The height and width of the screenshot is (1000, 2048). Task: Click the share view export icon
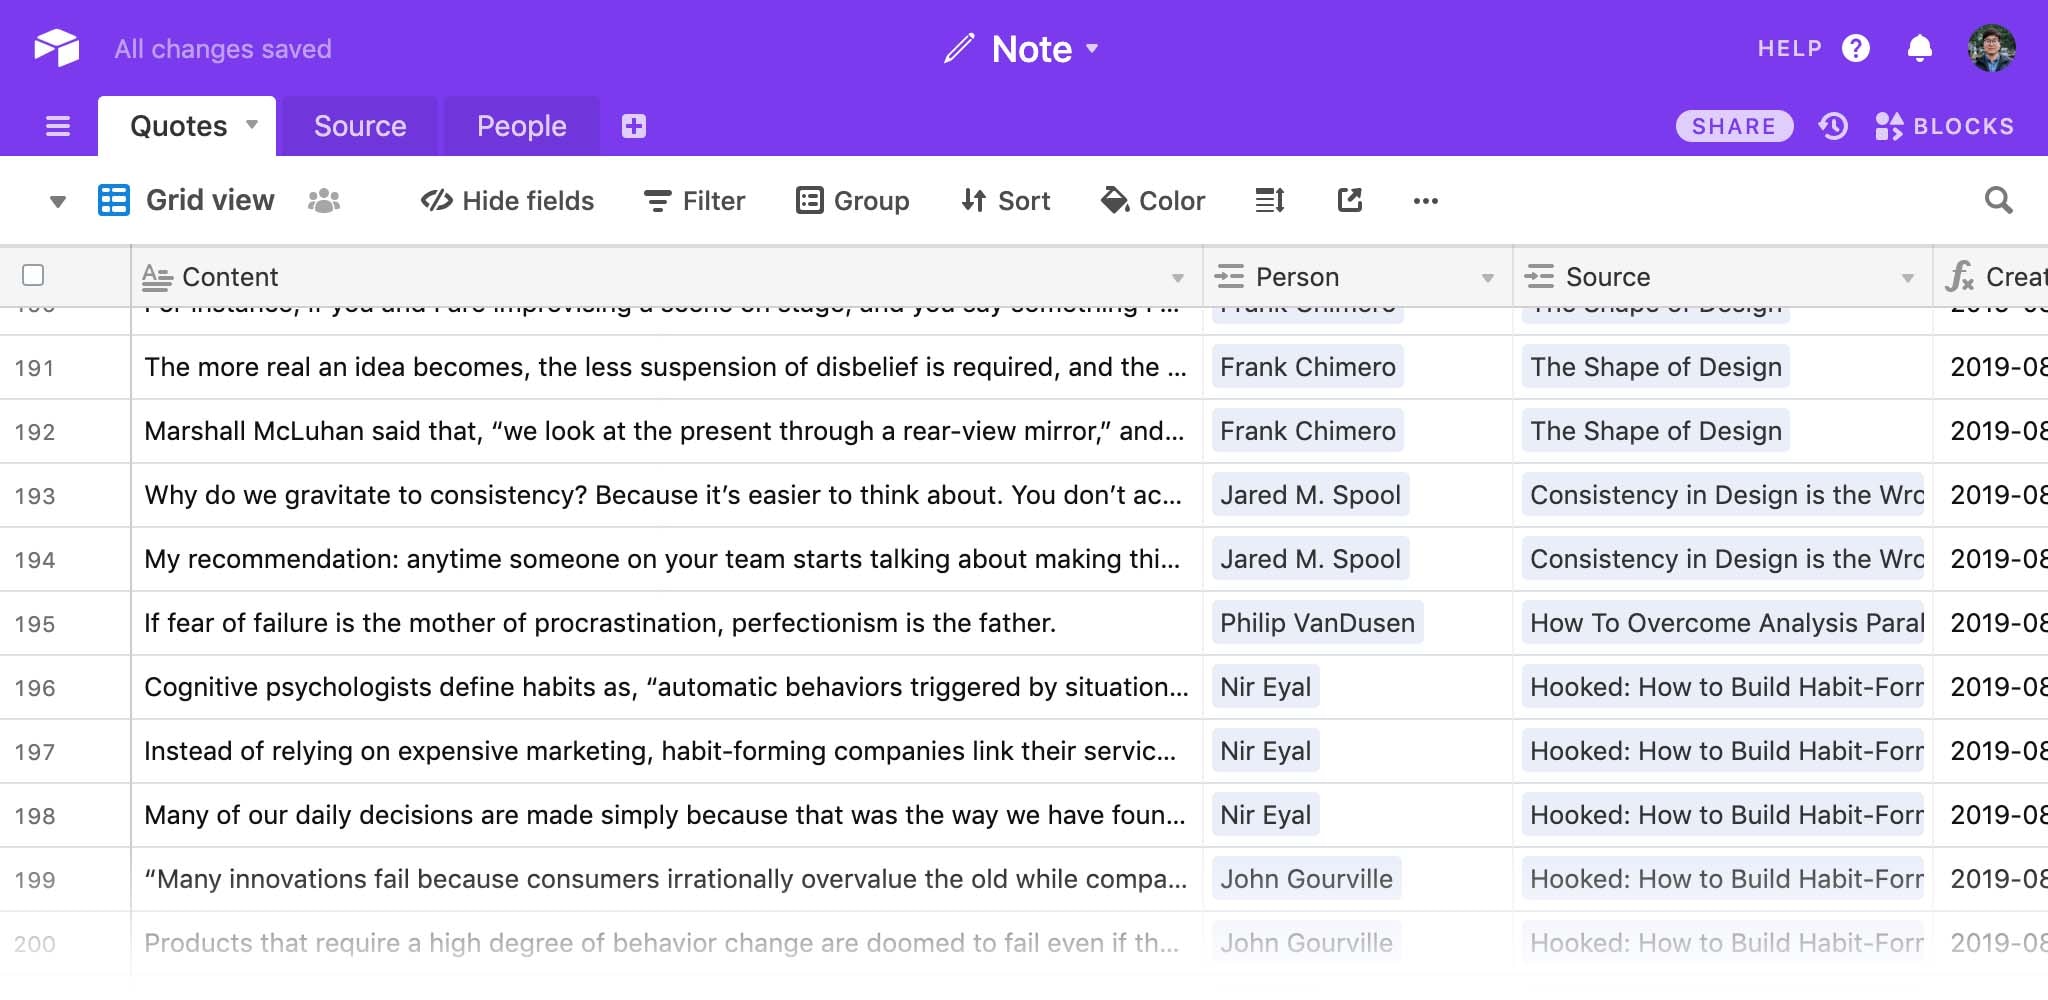[x=1350, y=201]
